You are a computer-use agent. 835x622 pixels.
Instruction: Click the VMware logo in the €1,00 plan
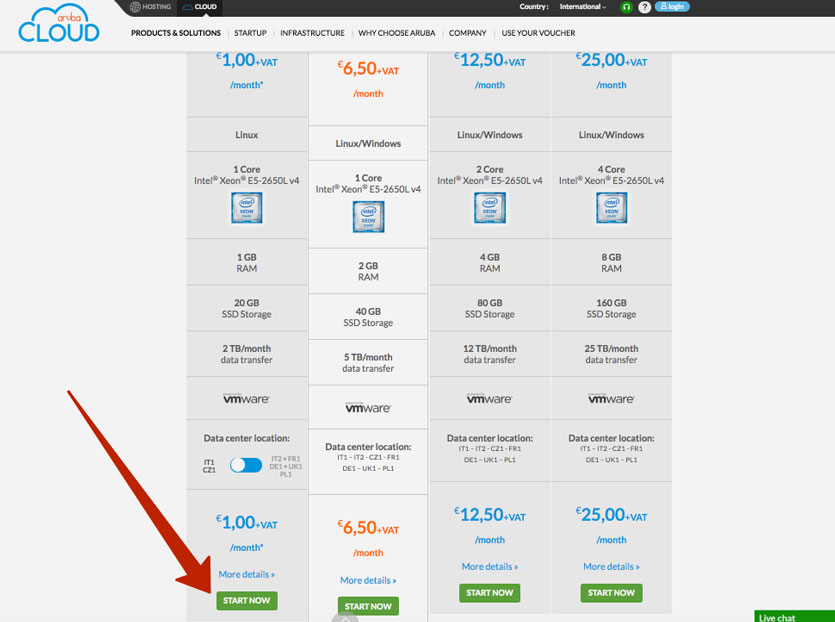pyautogui.click(x=247, y=398)
